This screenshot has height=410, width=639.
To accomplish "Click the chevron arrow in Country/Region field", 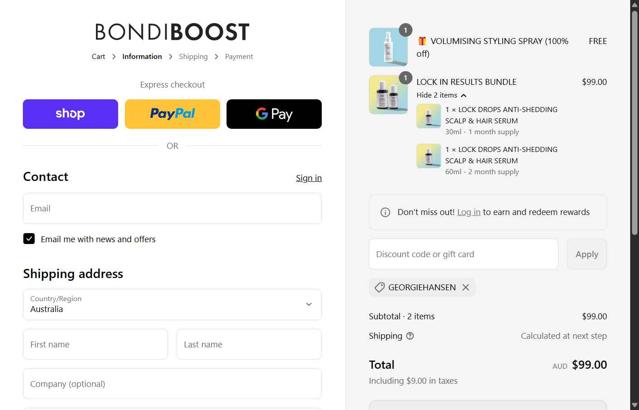I will click(x=309, y=304).
